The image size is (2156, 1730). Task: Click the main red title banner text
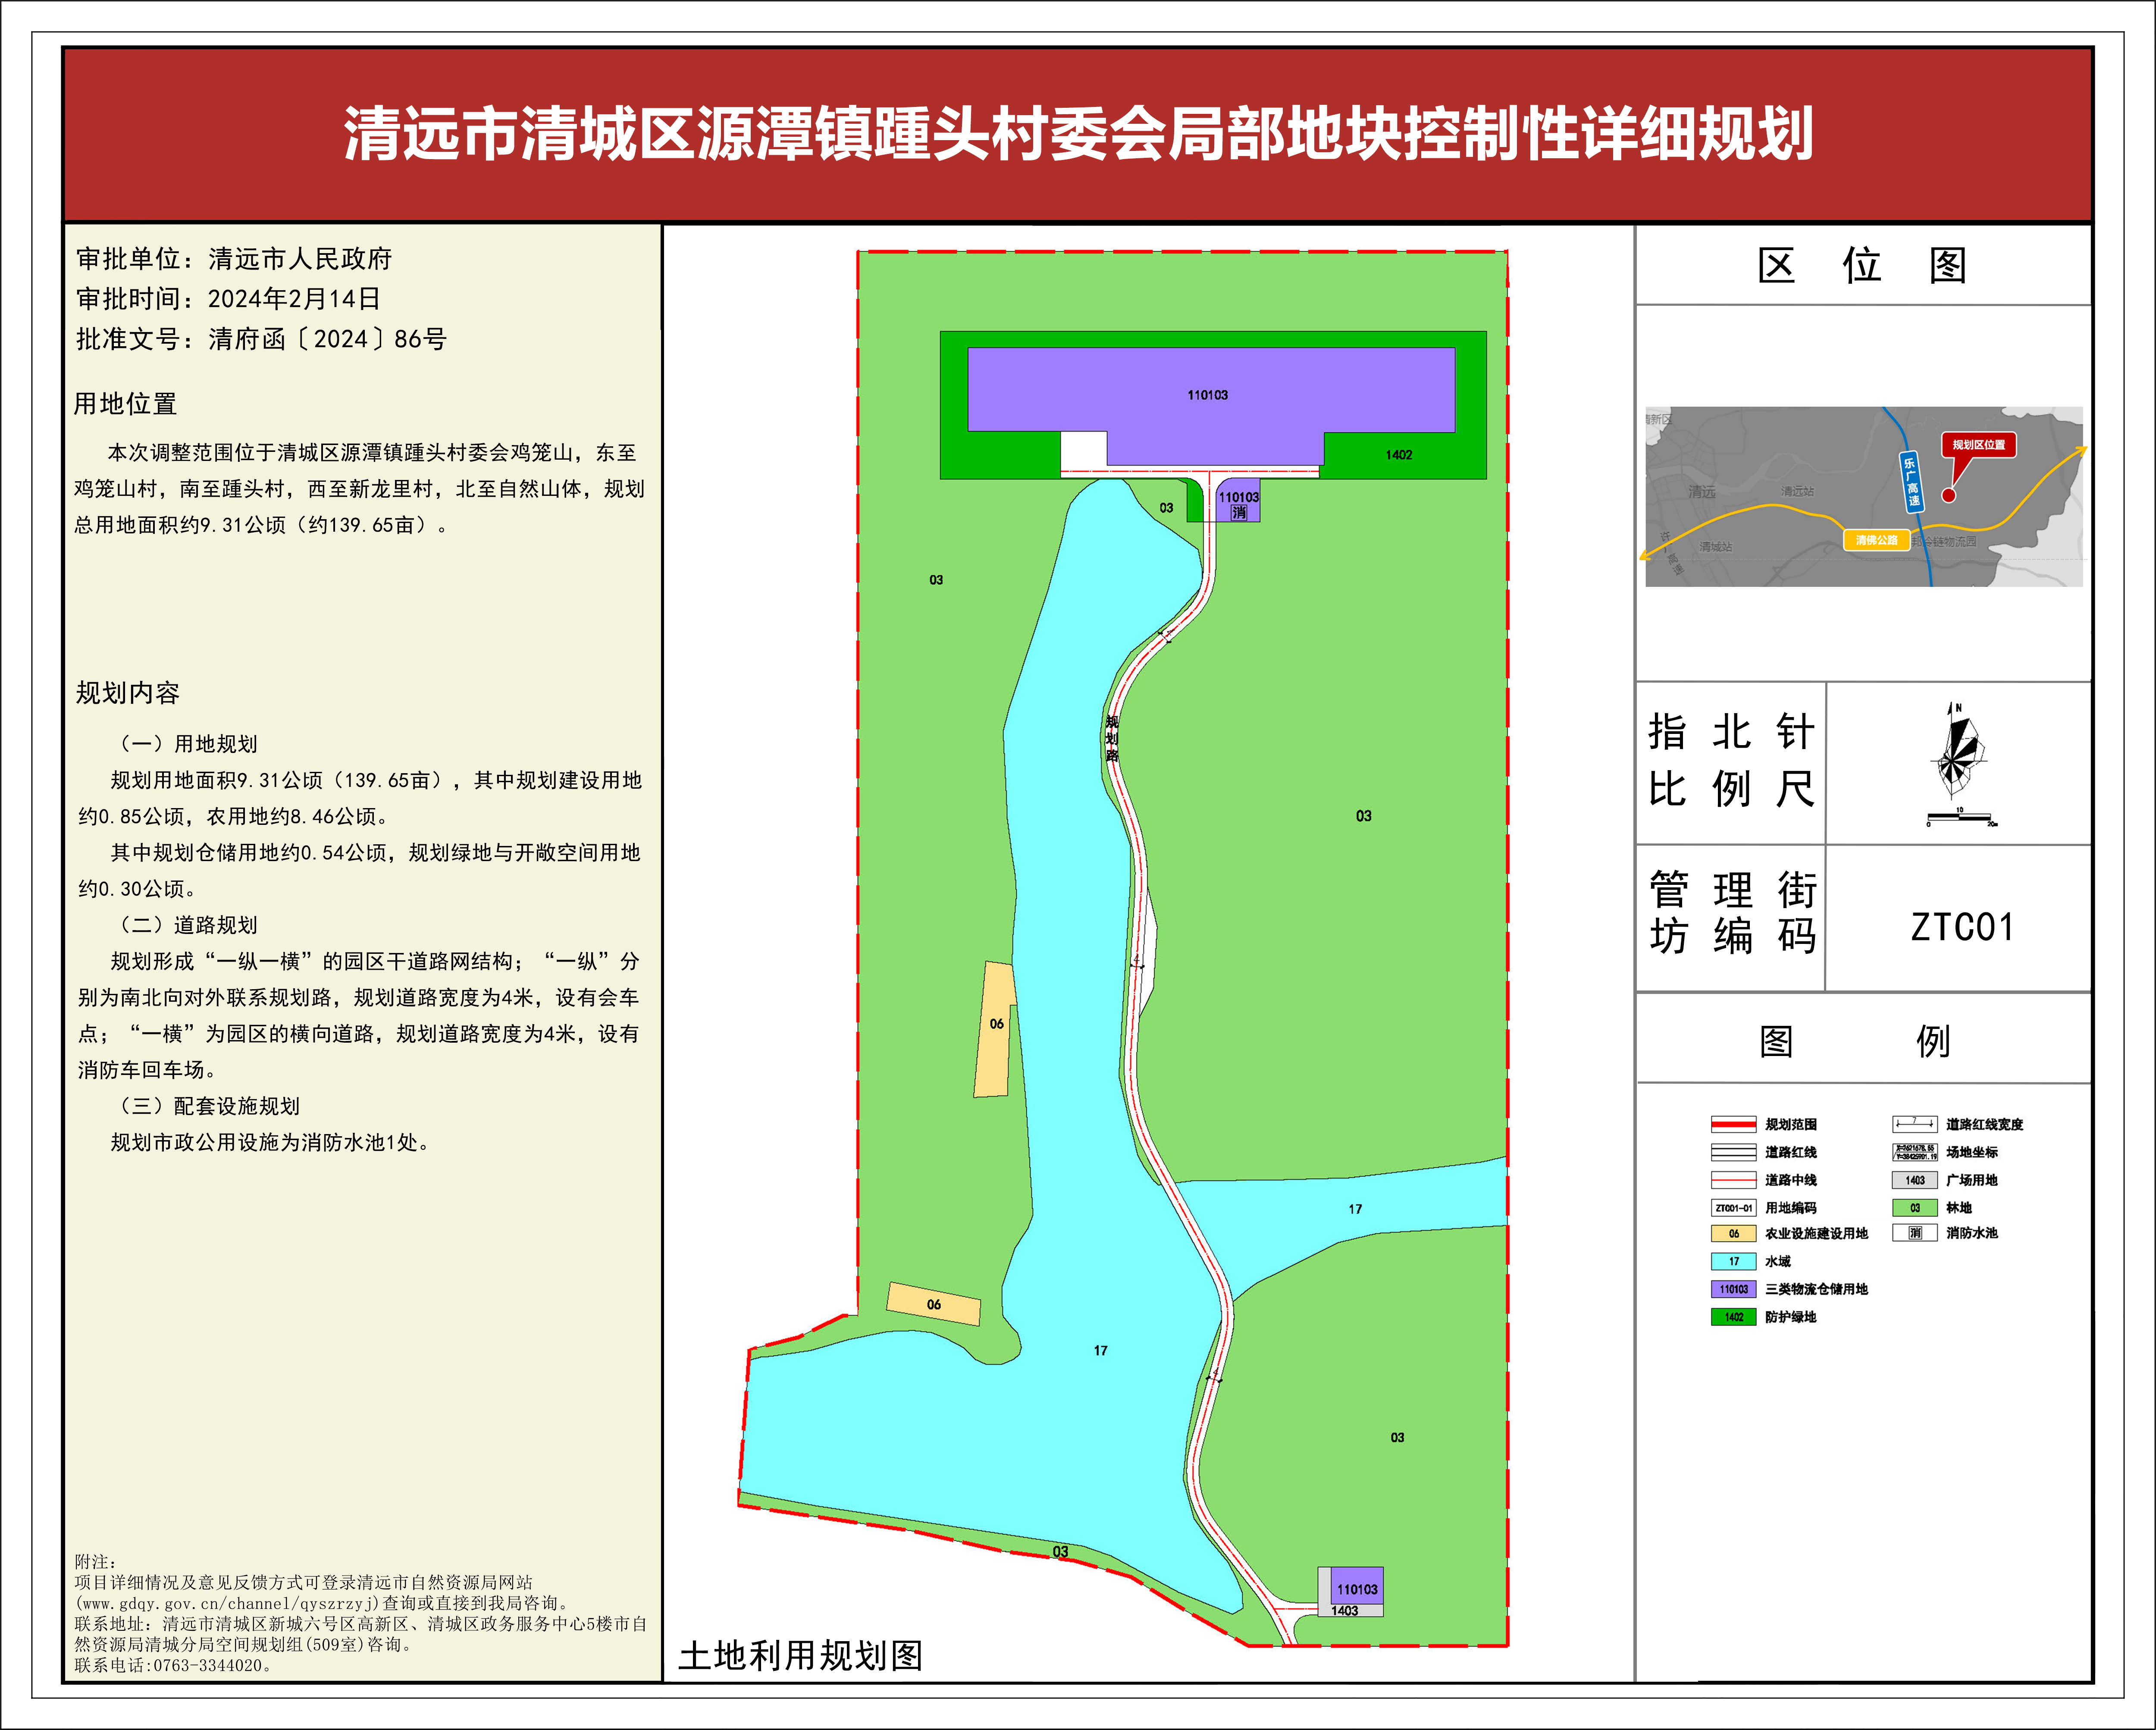tap(1078, 134)
